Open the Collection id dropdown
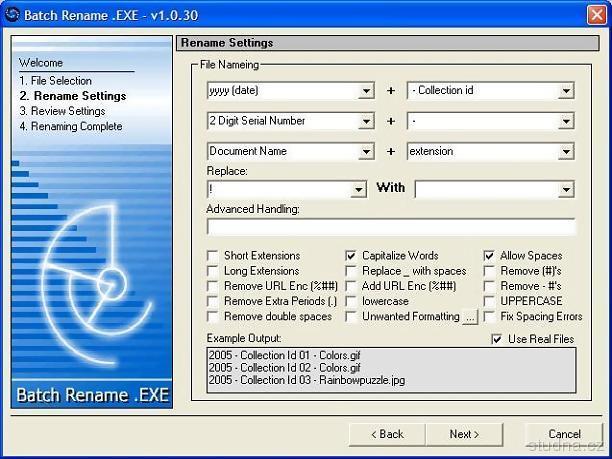This screenshot has width=612, height=459. (566, 91)
